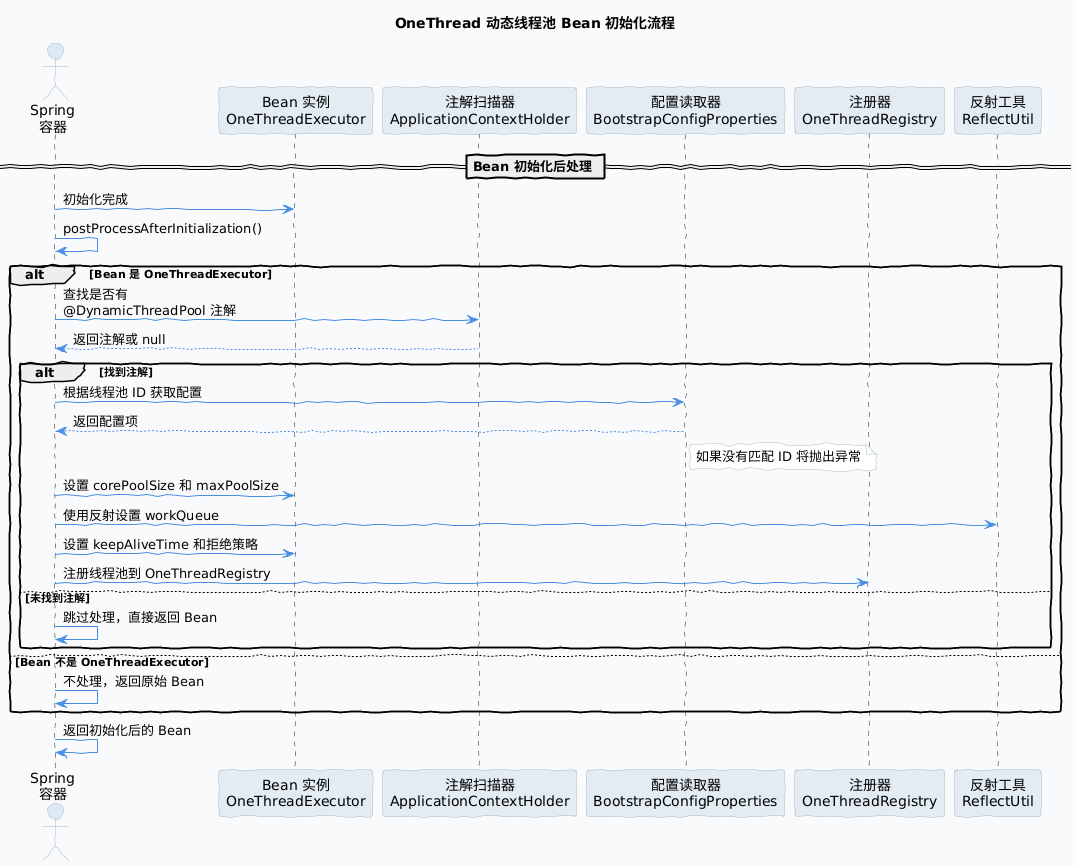Click the [找到注解] condition label
1076x866 pixels.
[126, 372]
